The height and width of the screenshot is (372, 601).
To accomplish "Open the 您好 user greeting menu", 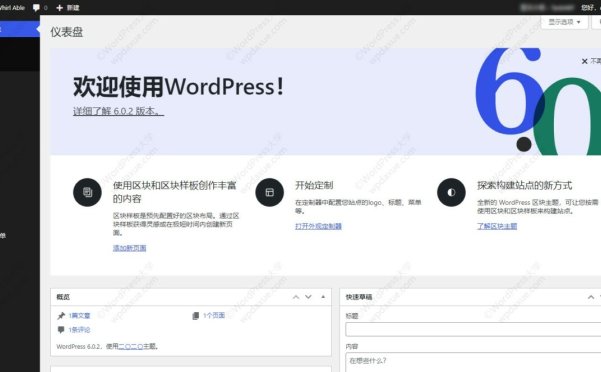I will (x=590, y=7).
